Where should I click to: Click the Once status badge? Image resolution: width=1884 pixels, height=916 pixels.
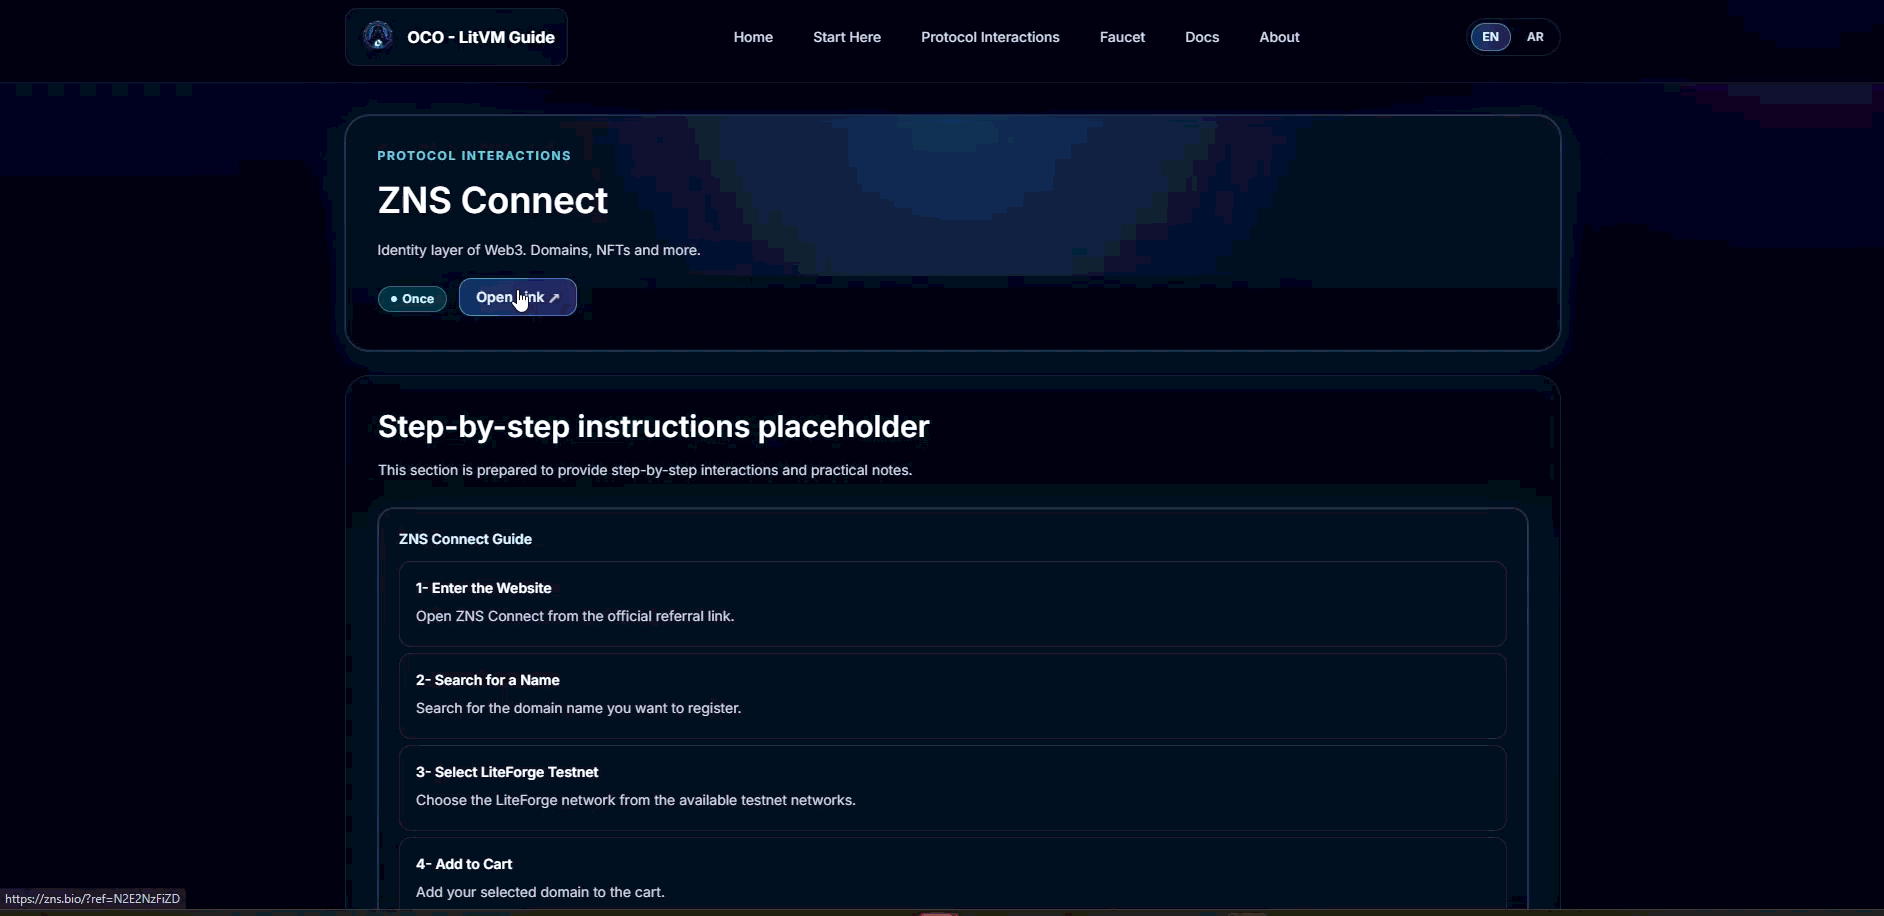[412, 298]
